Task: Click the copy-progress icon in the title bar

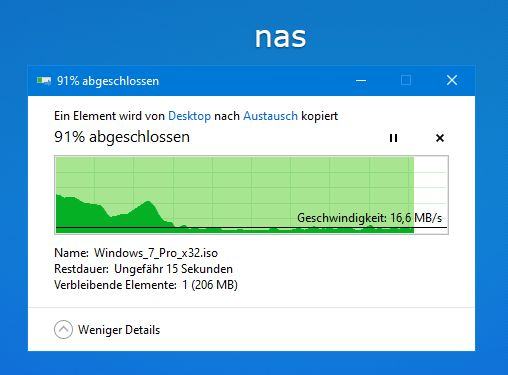Action: tap(44, 80)
